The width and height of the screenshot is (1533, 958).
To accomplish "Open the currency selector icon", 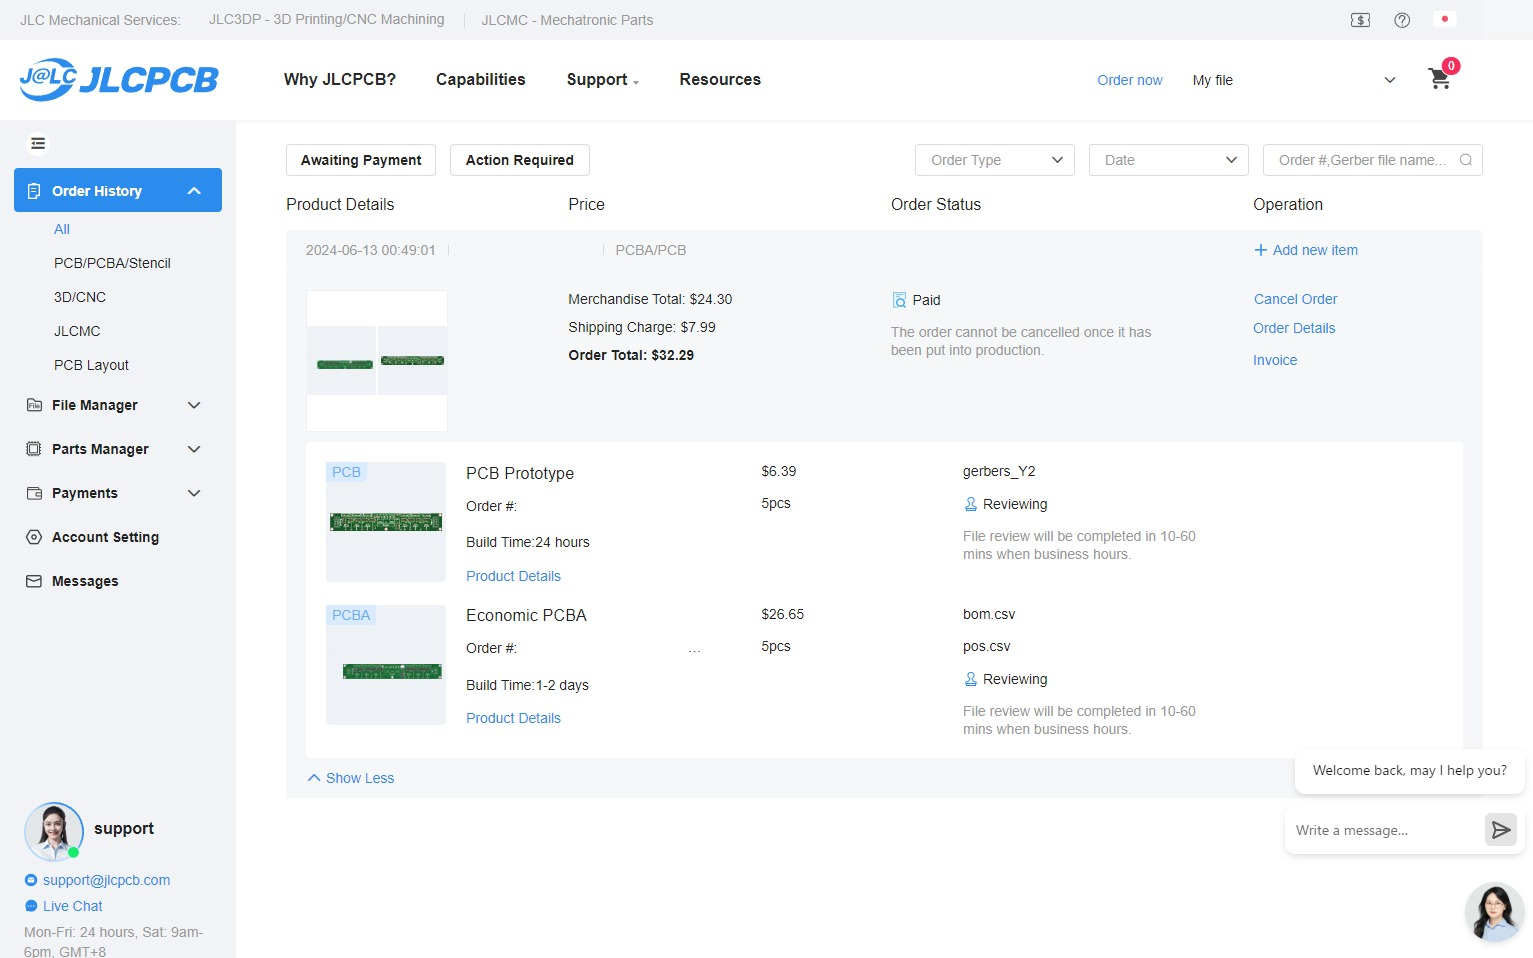I will [x=1360, y=20].
